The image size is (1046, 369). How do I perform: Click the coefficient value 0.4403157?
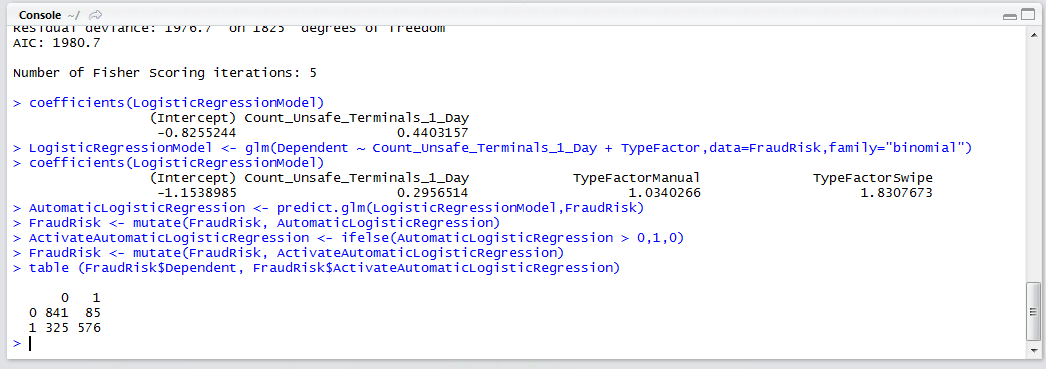point(432,133)
